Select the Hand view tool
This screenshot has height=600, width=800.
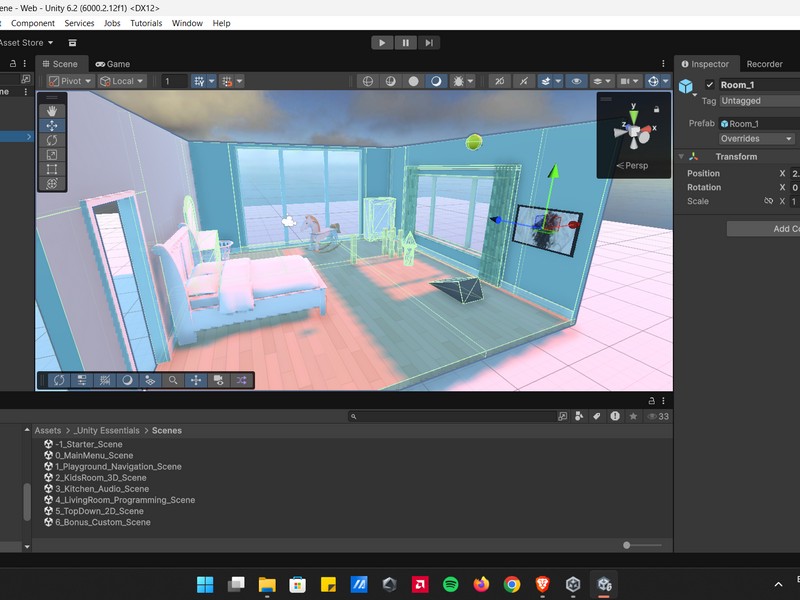52,111
